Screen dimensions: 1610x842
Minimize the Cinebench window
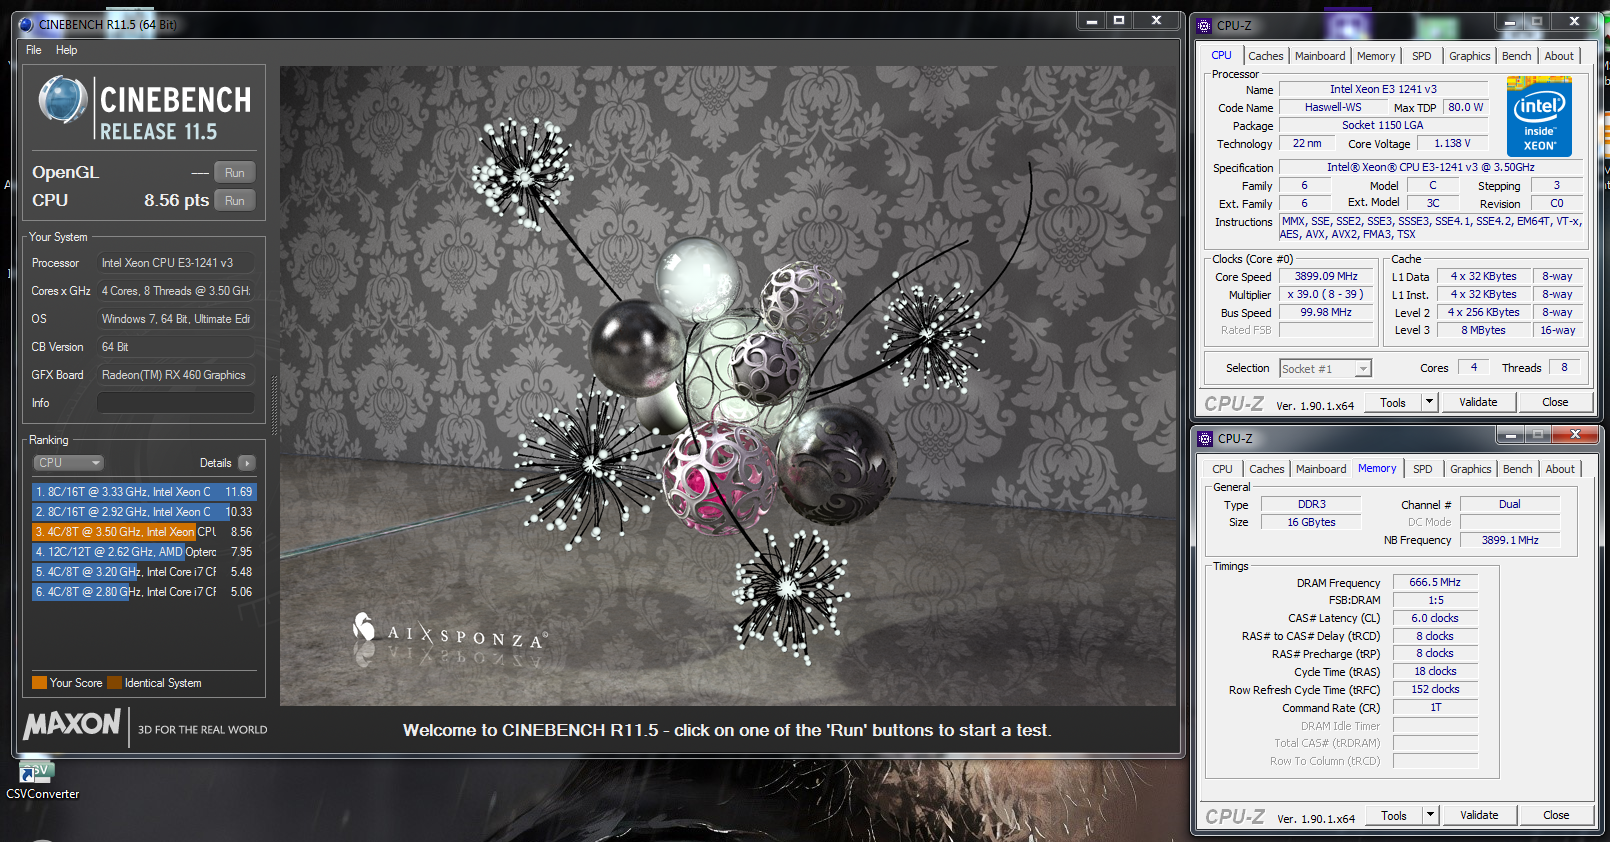coord(1091,21)
